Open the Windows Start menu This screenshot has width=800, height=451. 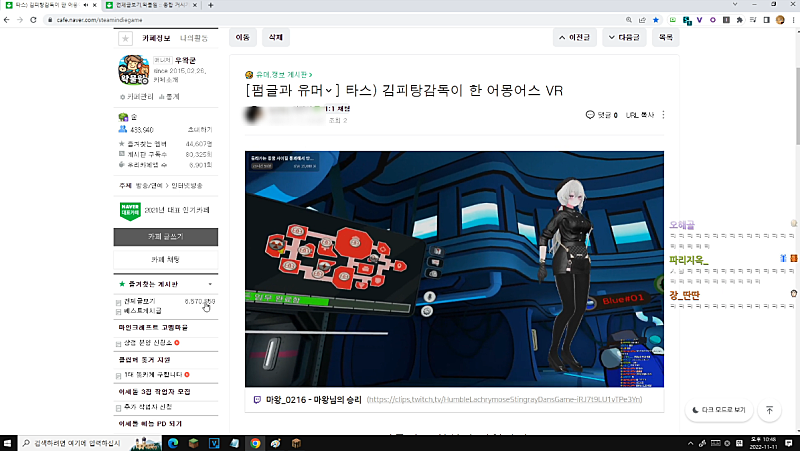tap(7, 443)
